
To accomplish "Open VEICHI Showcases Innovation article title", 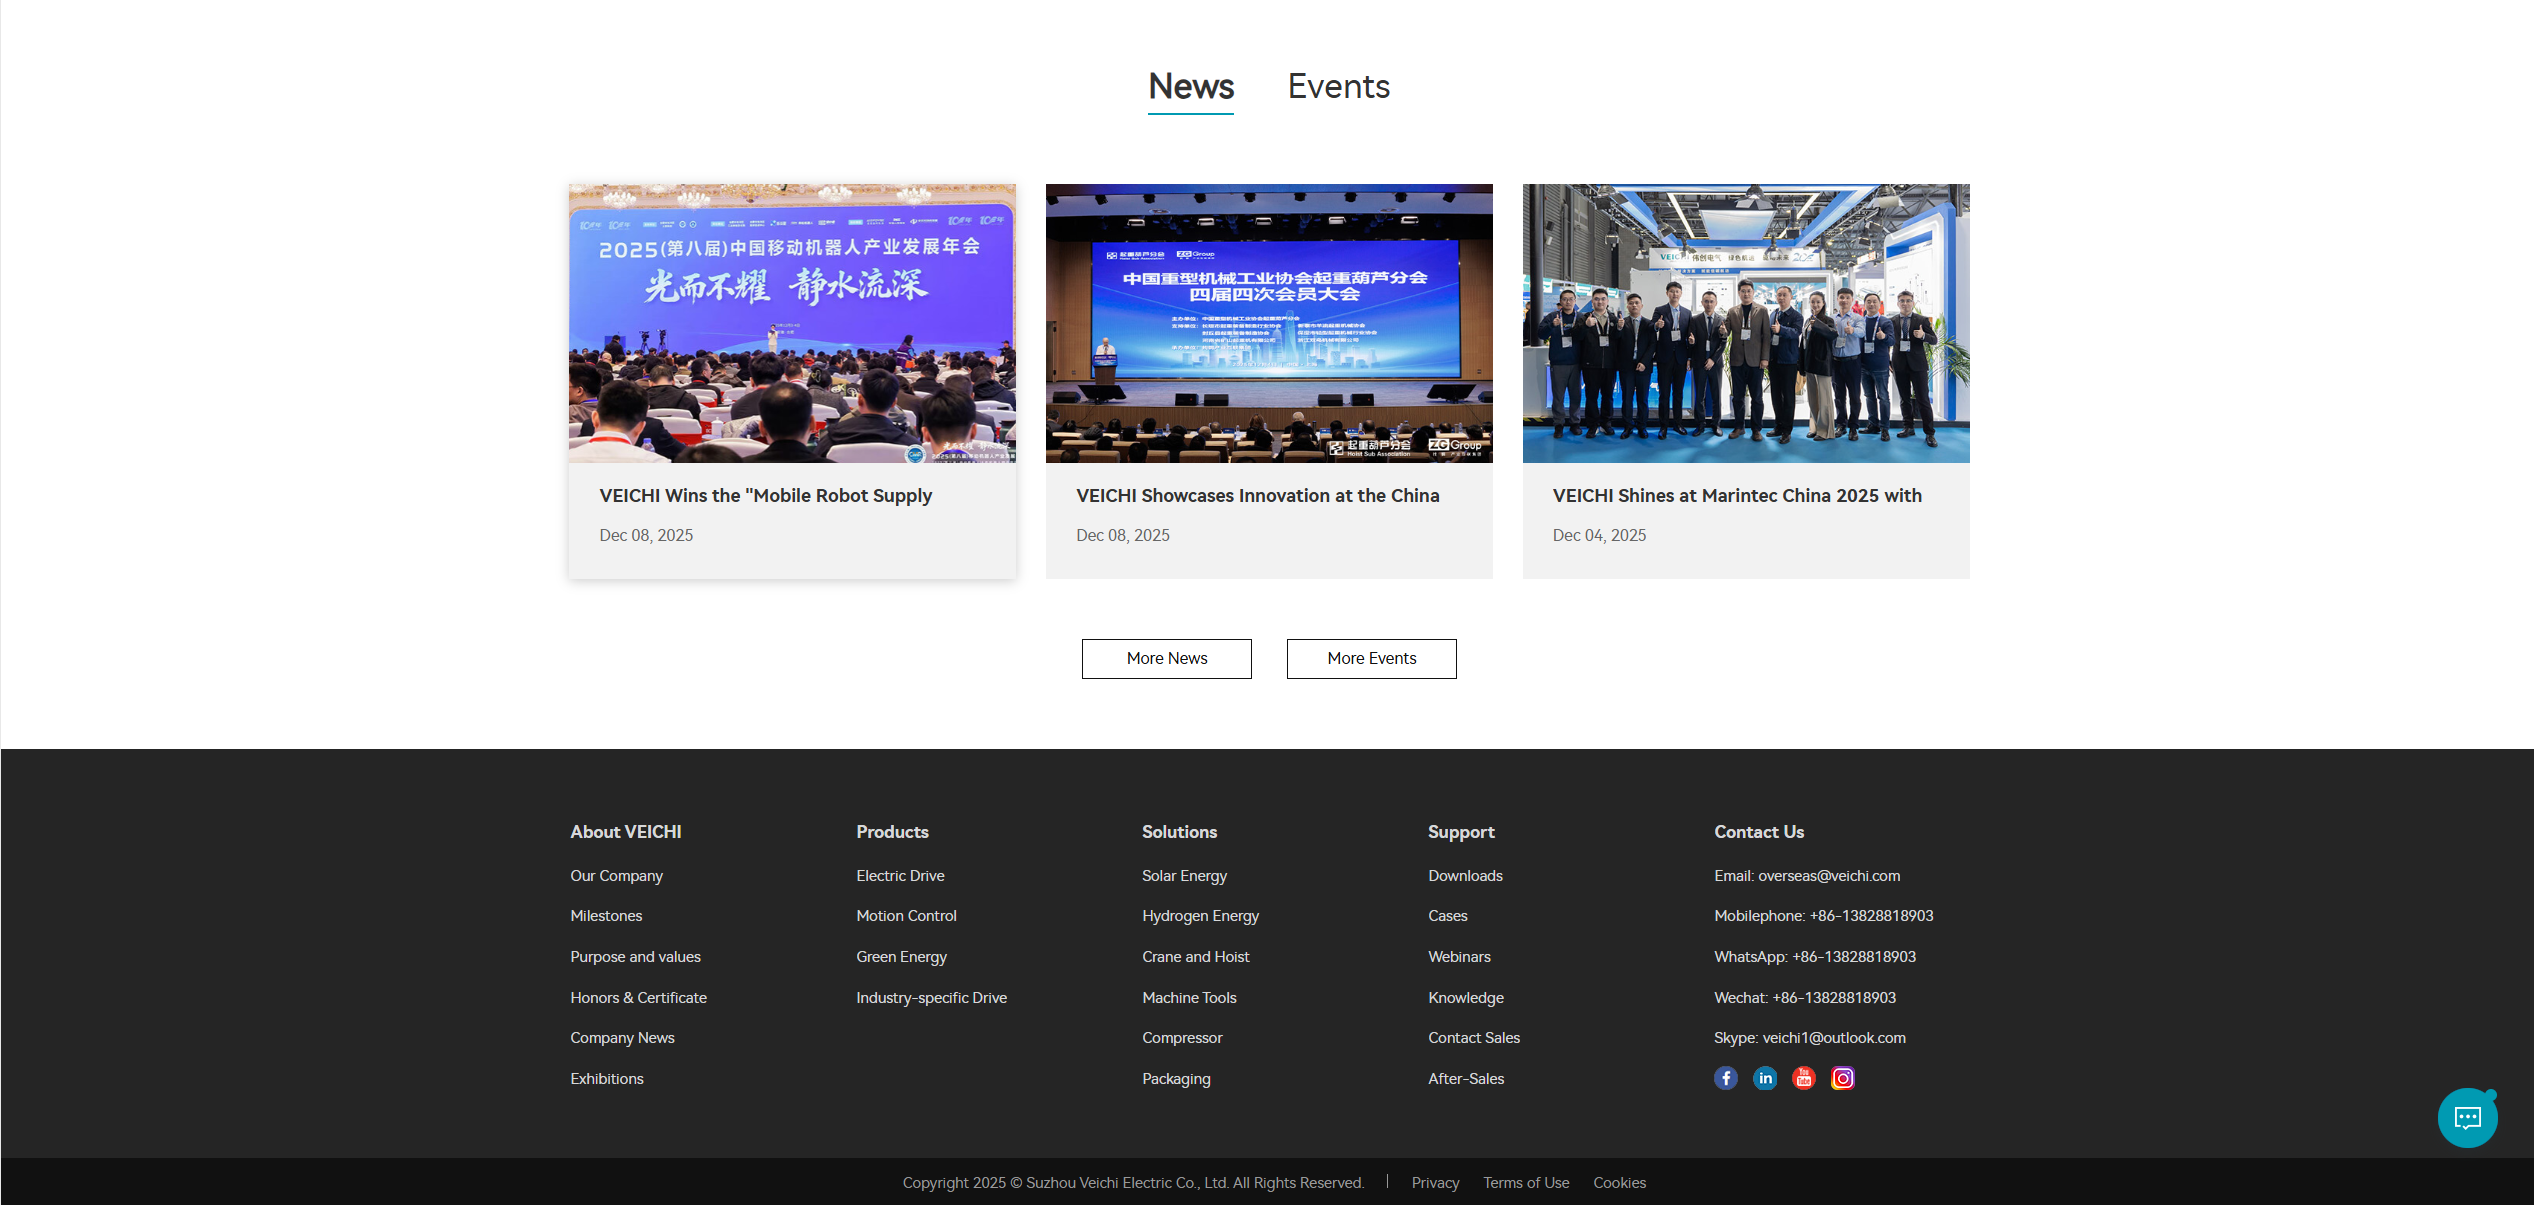I will pyautogui.click(x=1257, y=496).
